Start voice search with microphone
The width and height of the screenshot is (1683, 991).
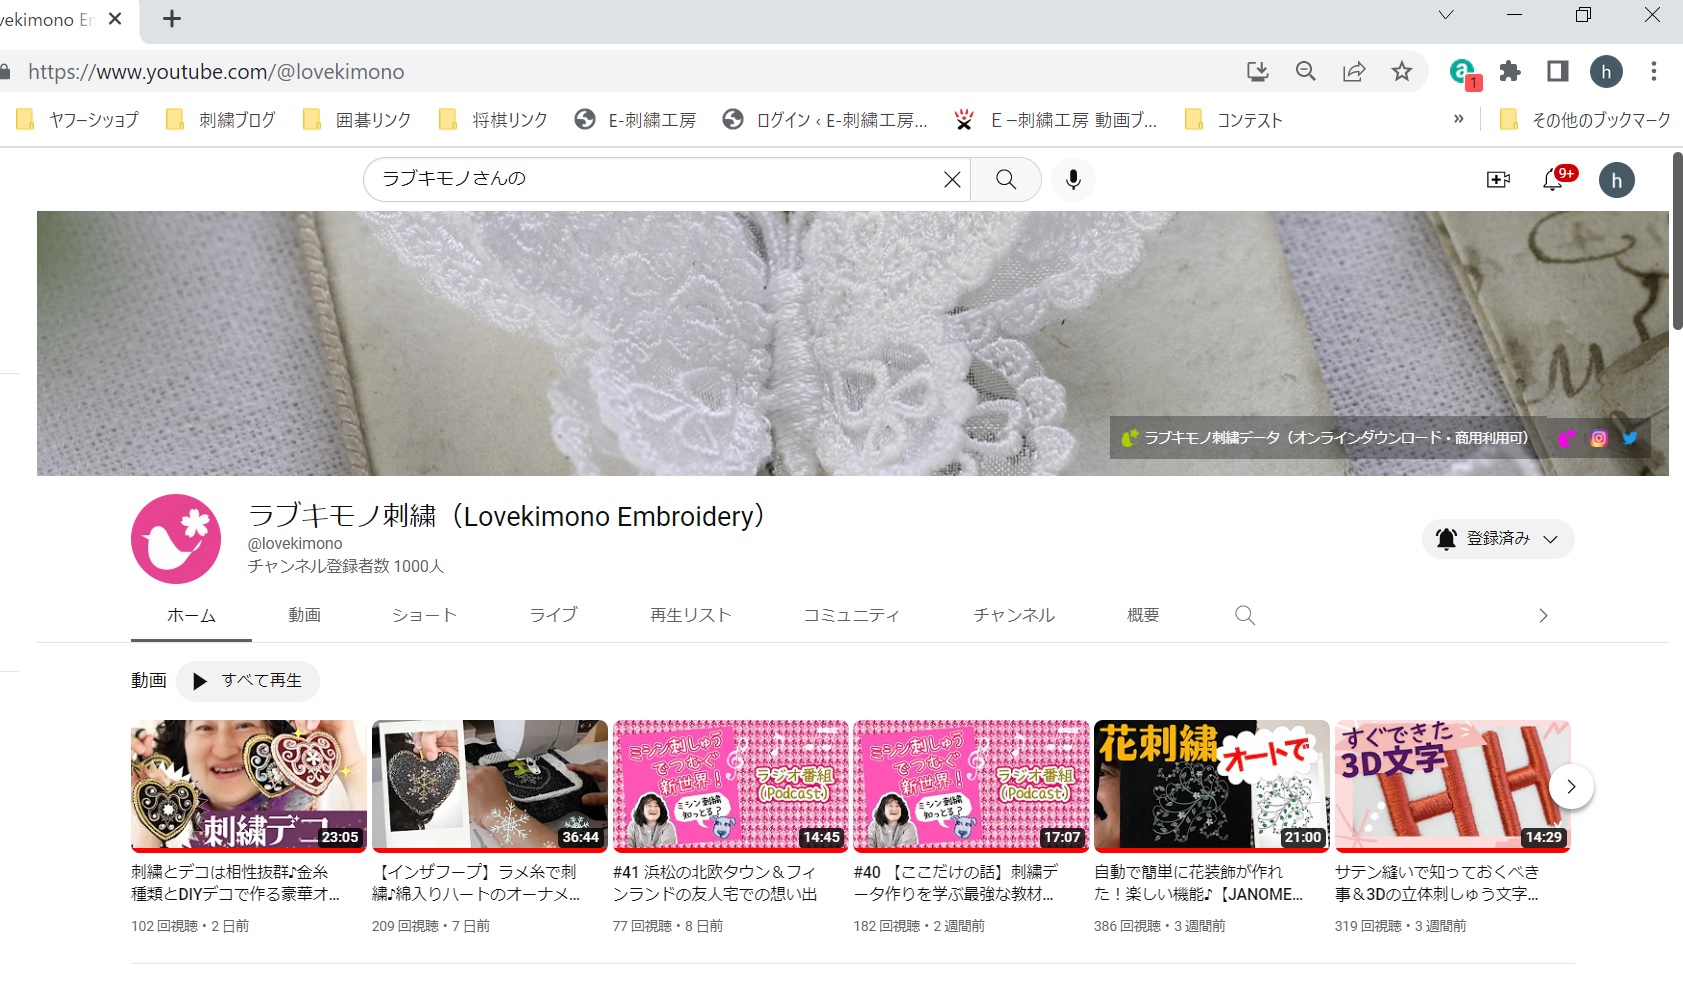pyautogui.click(x=1073, y=179)
